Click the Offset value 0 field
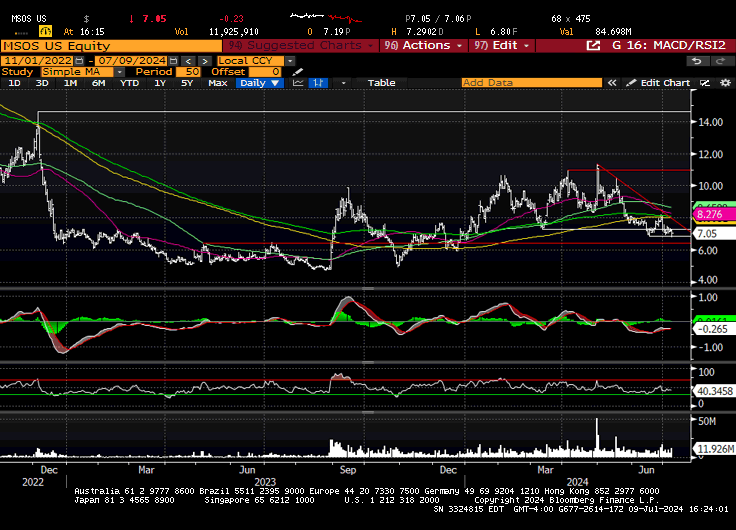This screenshot has width=736, height=530. click(265, 72)
